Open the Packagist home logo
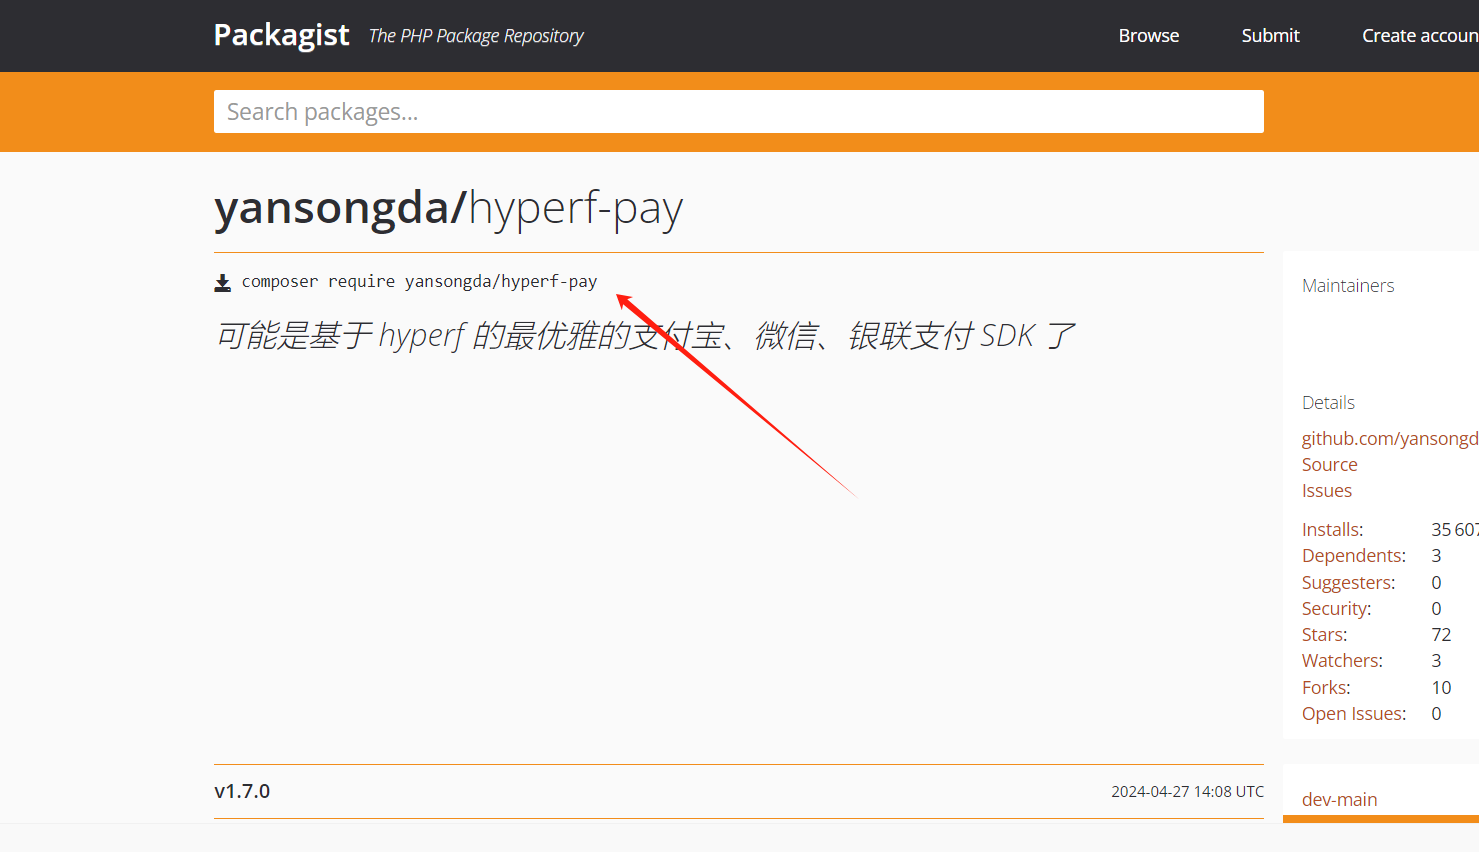 pyautogui.click(x=281, y=36)
